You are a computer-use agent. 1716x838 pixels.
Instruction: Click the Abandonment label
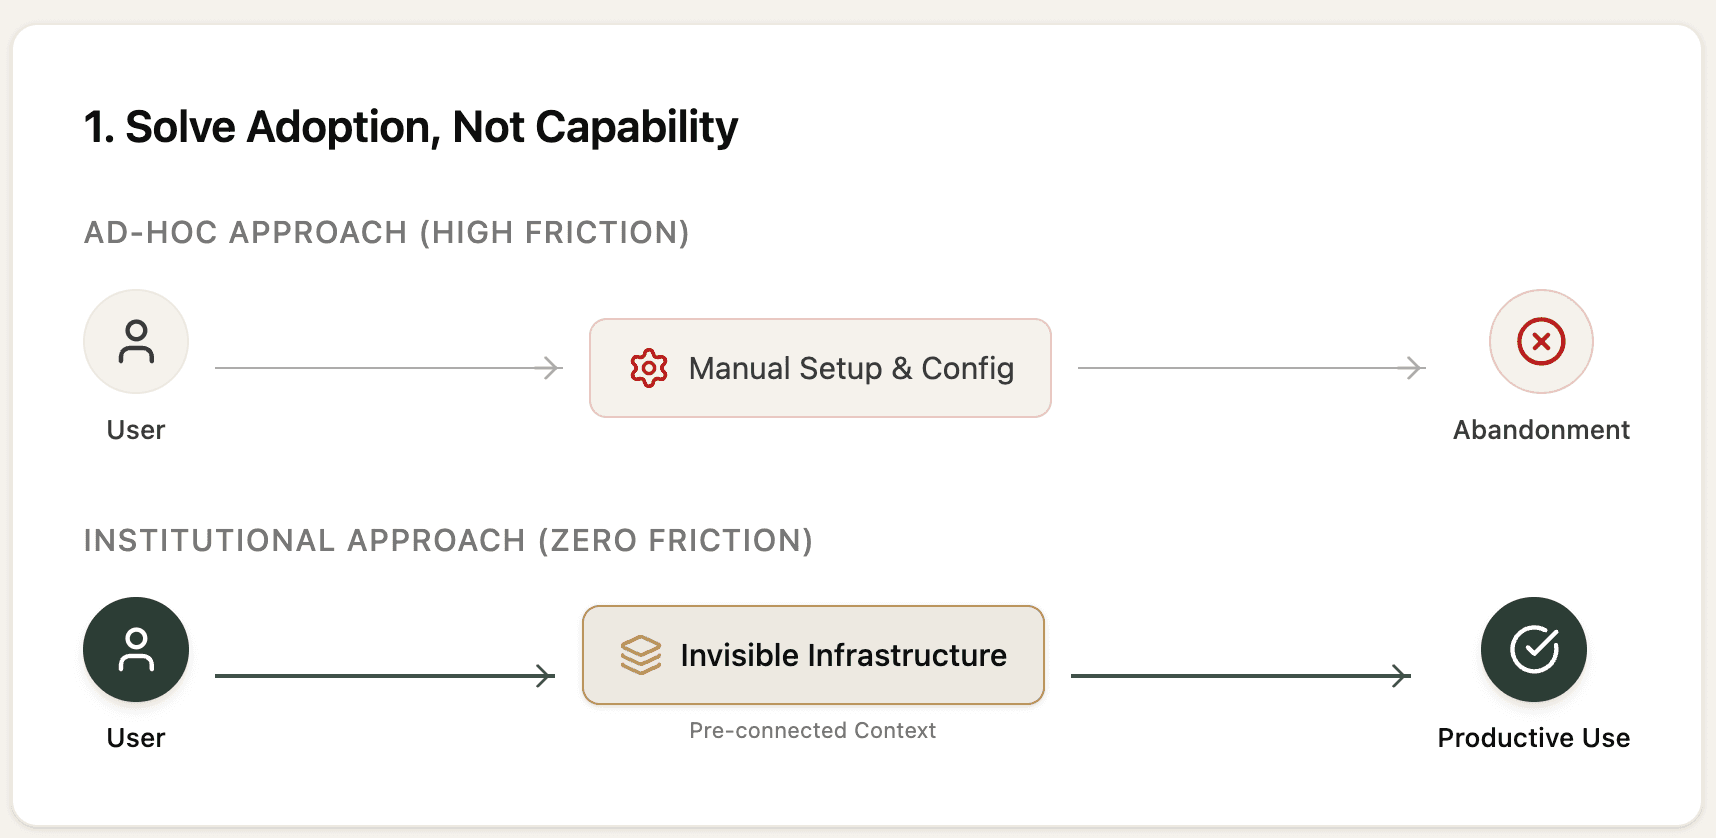[x=1541, y=430]
